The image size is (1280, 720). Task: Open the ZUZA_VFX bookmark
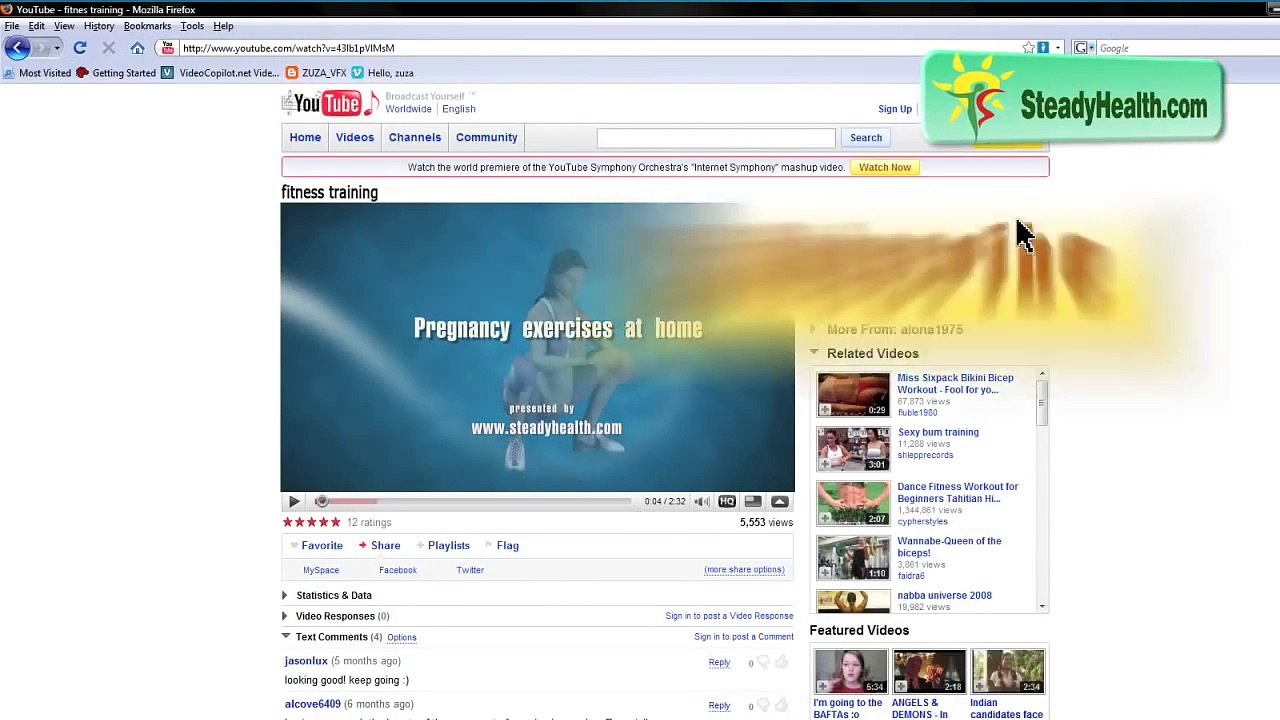point(316,73)
